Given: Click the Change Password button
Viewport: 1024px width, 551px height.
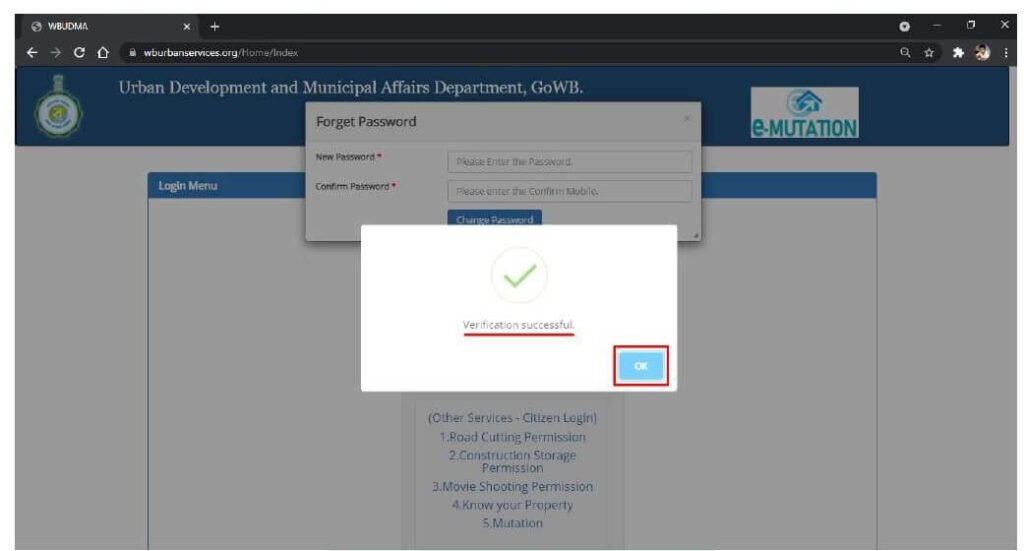Looking at the screenshot, I should [494, 218].
